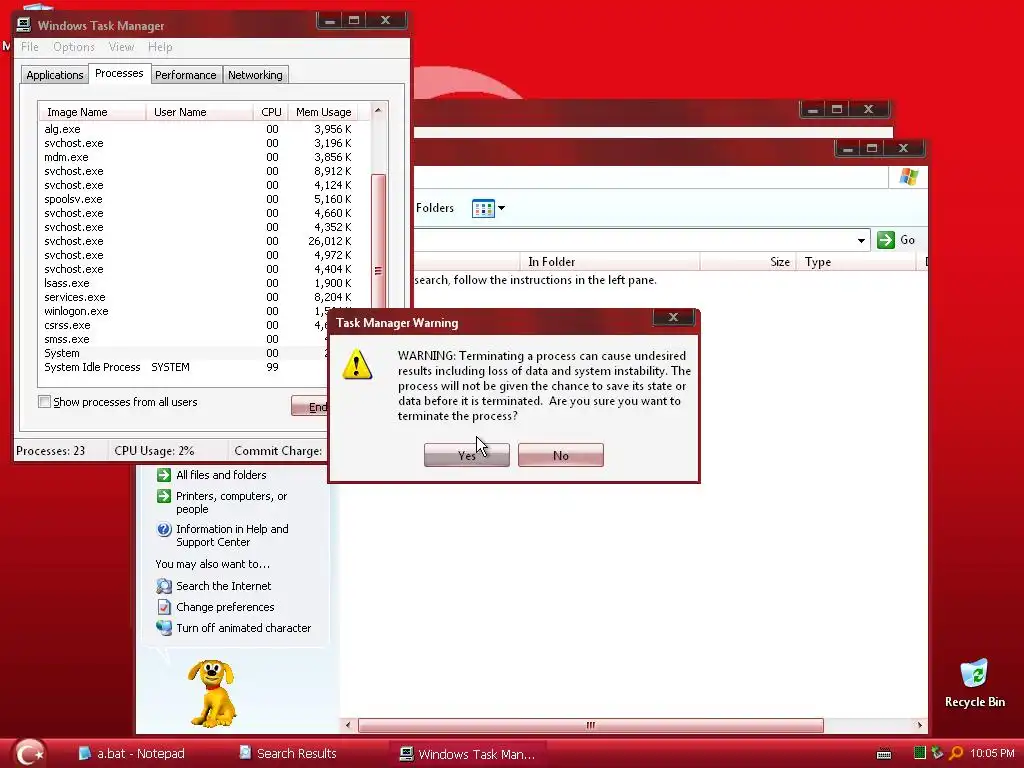This screenshot has height=768, width=1024.
Task: Open the View menu in Task Manager
Action: click(x=121, y=47)
